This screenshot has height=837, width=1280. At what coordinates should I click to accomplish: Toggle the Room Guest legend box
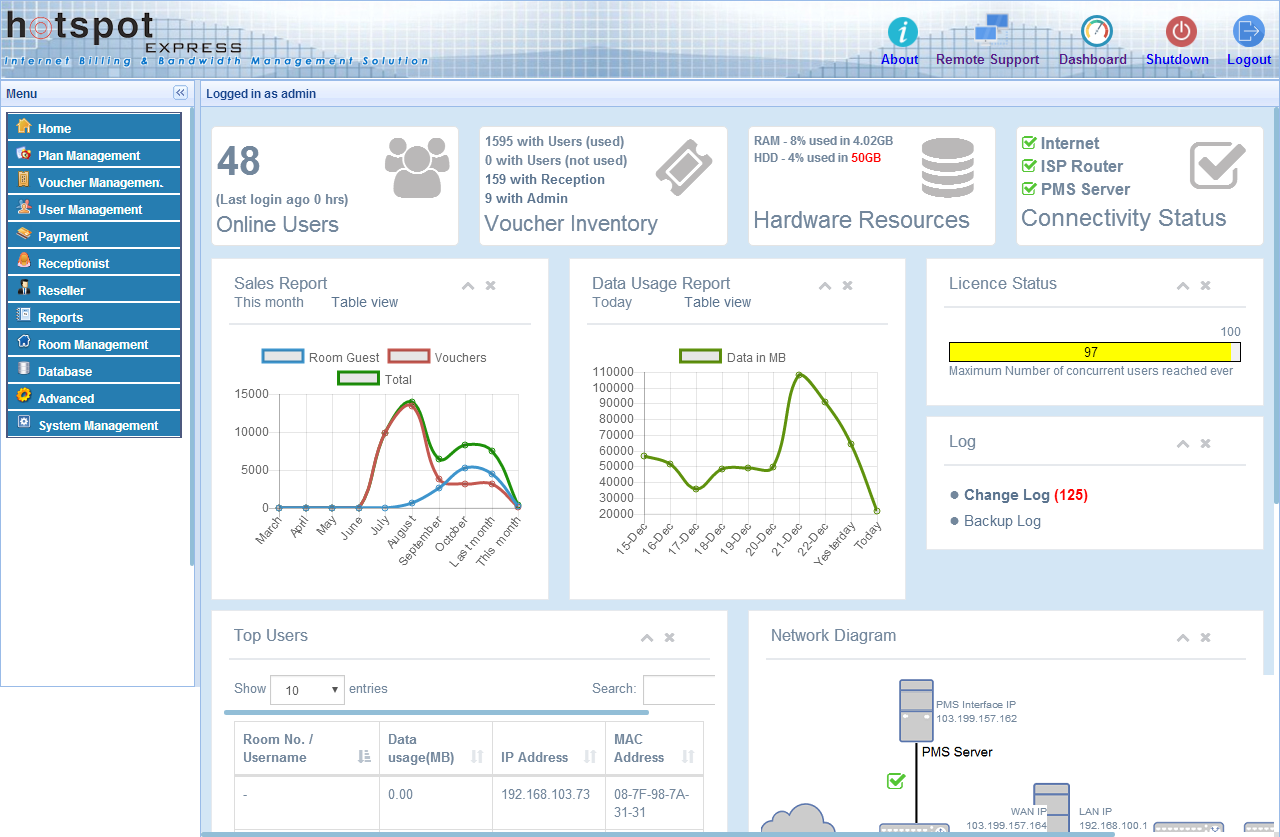coord(283,357)
